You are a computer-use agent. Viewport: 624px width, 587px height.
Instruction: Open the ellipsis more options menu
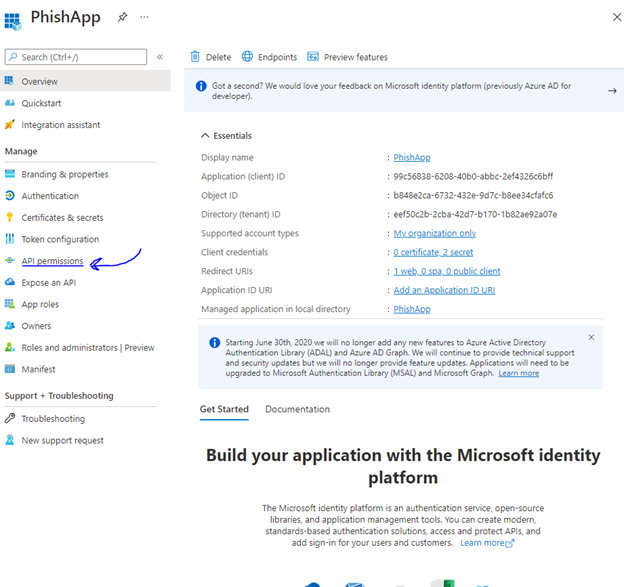pyautogui.click(x=145, y=17)
